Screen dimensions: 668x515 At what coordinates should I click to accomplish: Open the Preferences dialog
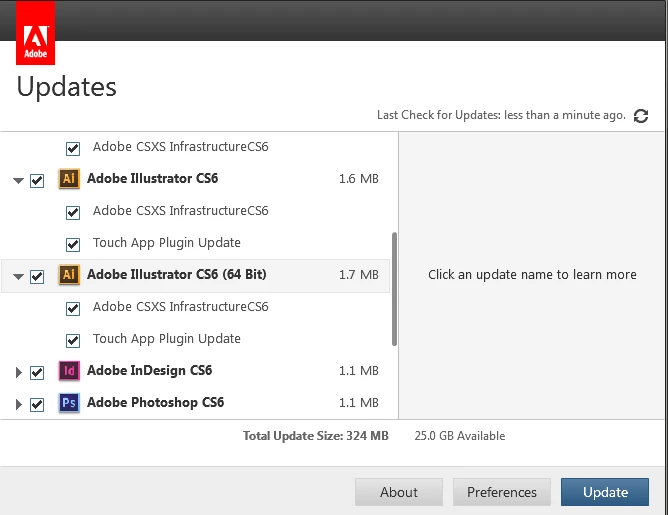502,492
